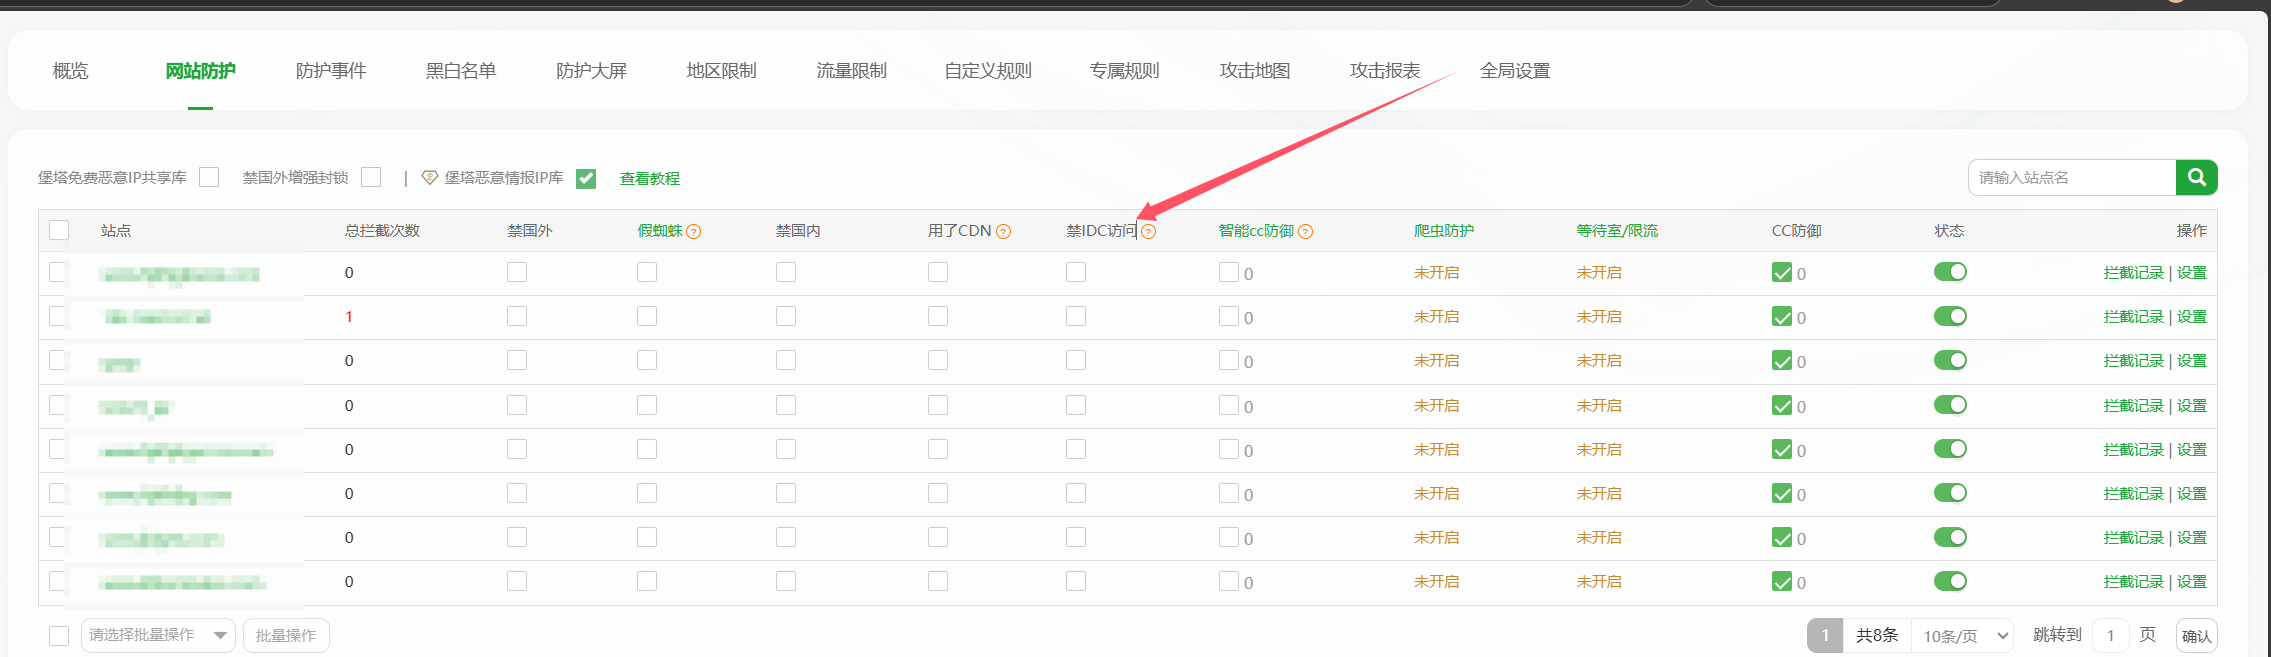The height and width of the screenshot is (657, 2271).
Task: Click help icon next to 假蜘蛛
Action: click(x=694, y=232)
